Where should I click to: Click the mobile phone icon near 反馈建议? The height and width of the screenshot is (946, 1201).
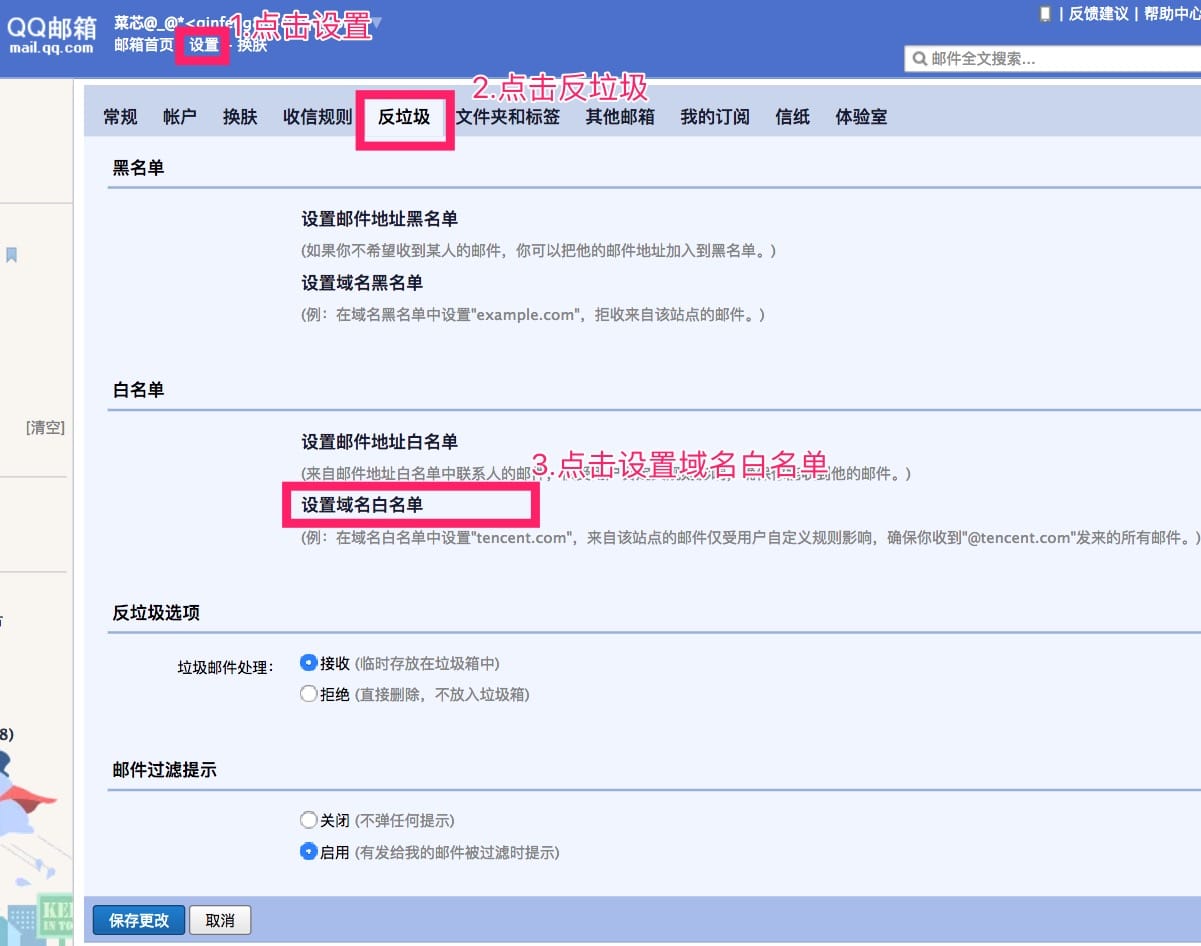1045,14
